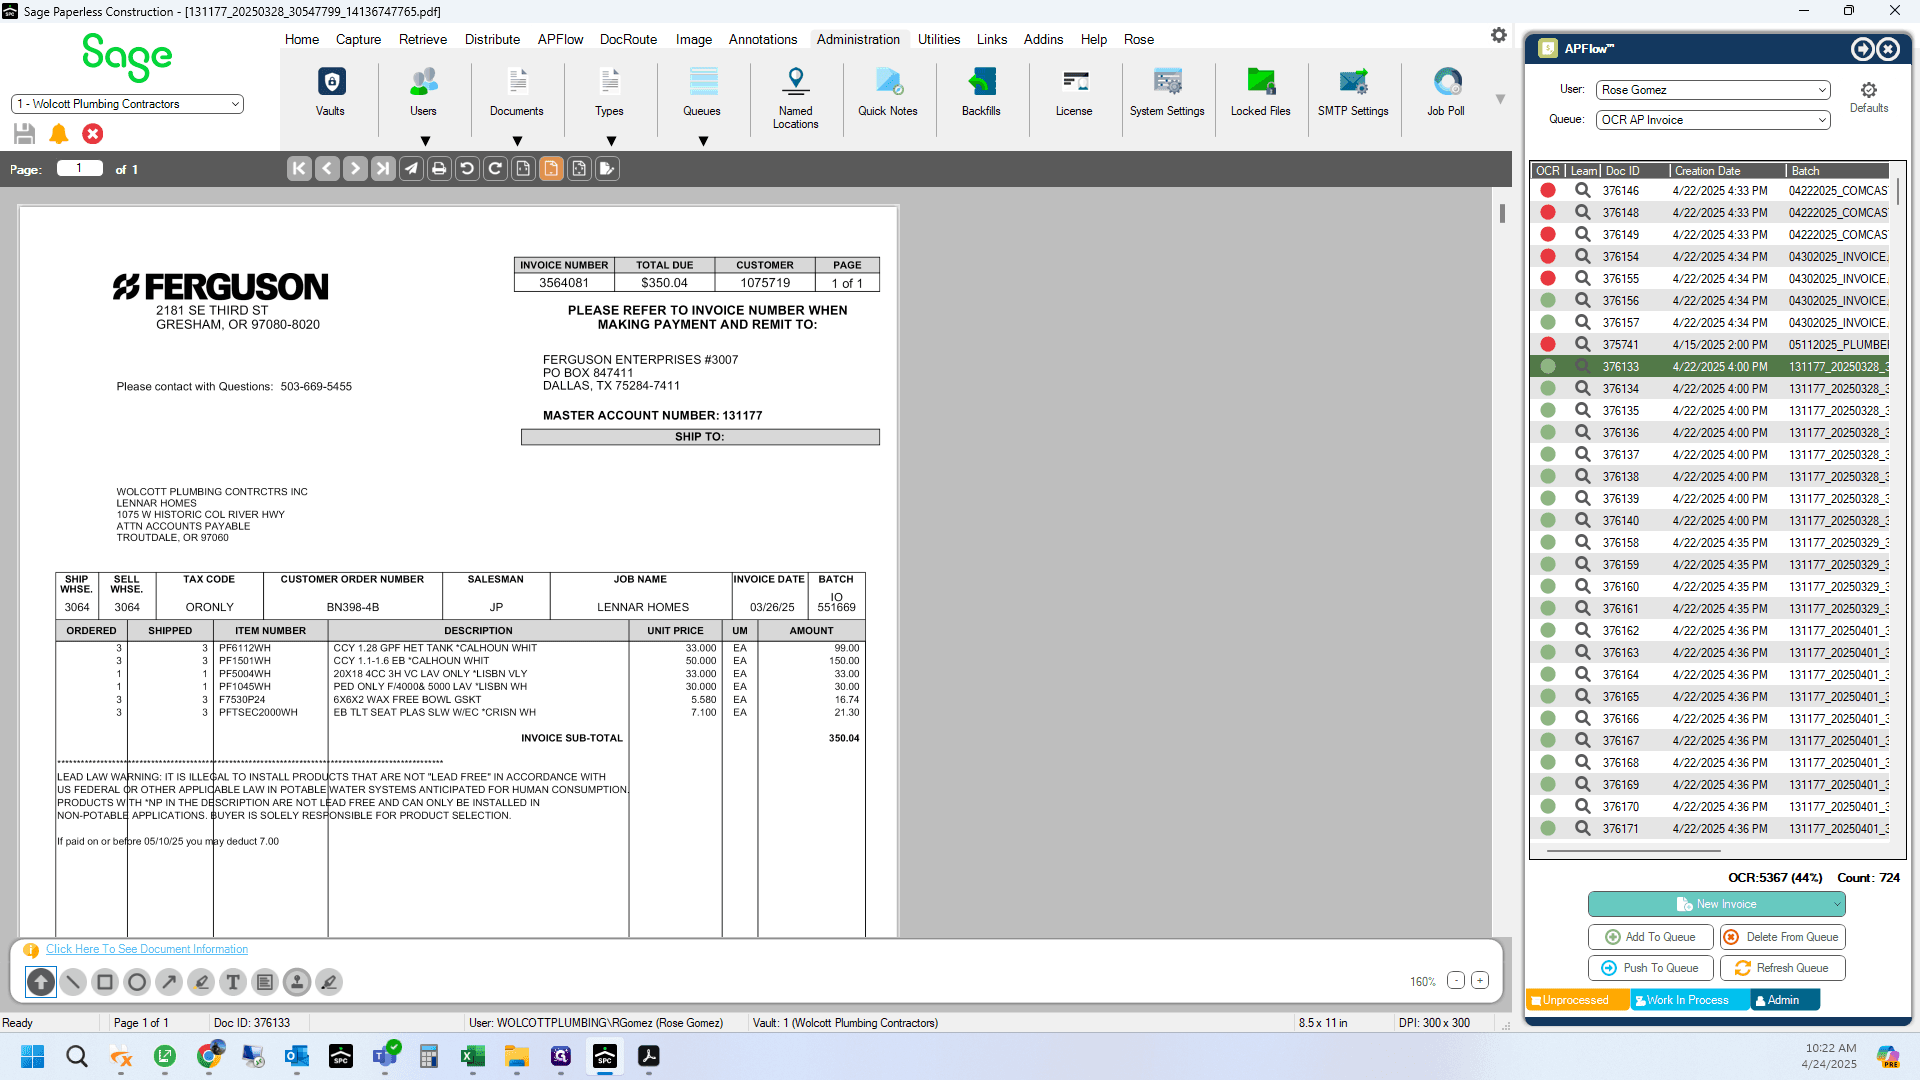Switch to Work In Process tab
The width and height of the screenshot is (1920, 1080).
(1689, 1000)
